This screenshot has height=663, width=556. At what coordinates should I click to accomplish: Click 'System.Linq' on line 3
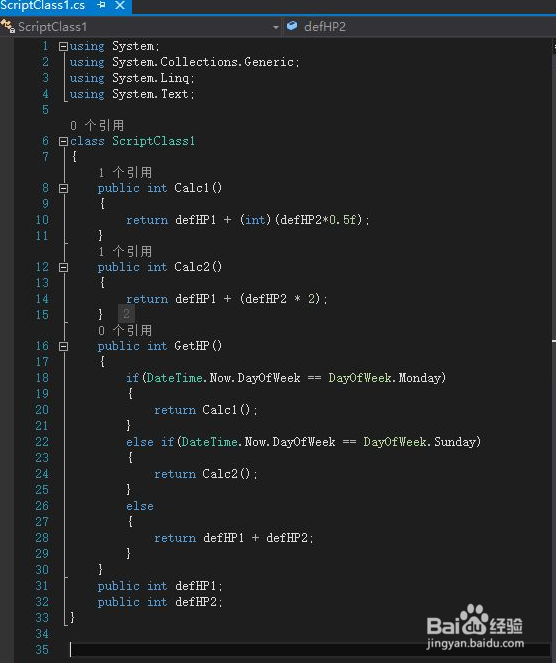(x=151, y=78)
